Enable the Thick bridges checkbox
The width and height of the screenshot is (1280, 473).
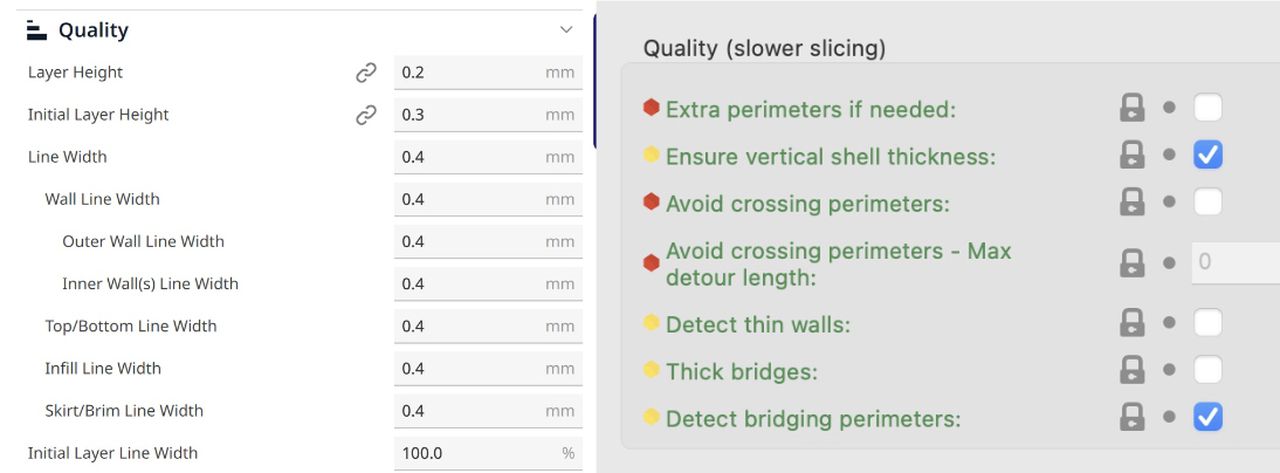[1208, 371]
